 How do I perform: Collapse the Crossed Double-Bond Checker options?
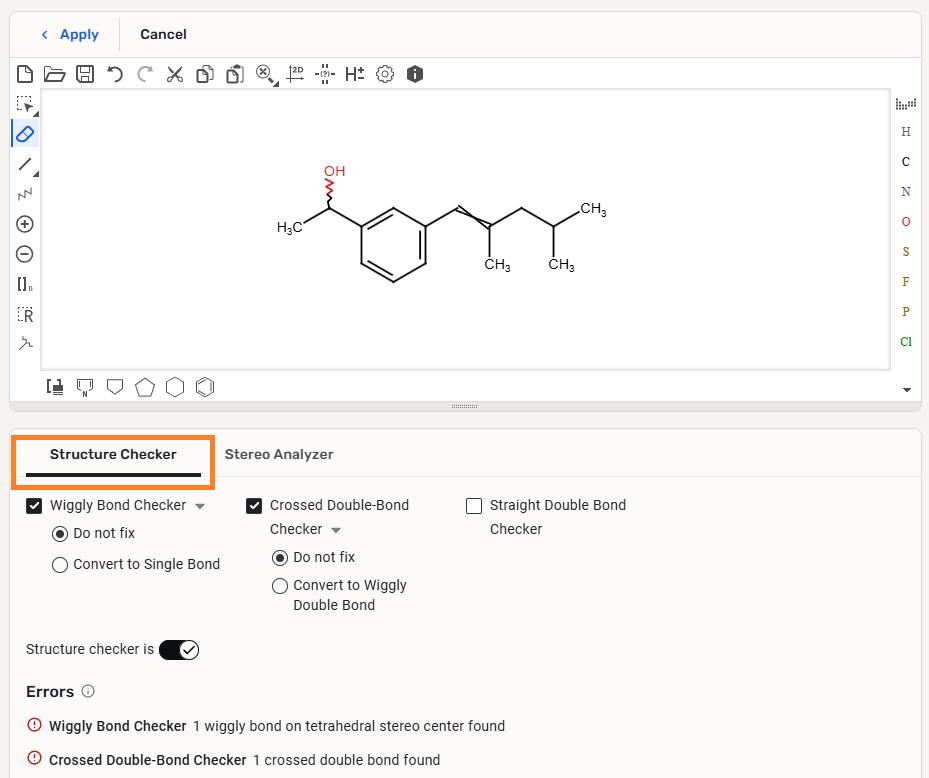[336, 530]
